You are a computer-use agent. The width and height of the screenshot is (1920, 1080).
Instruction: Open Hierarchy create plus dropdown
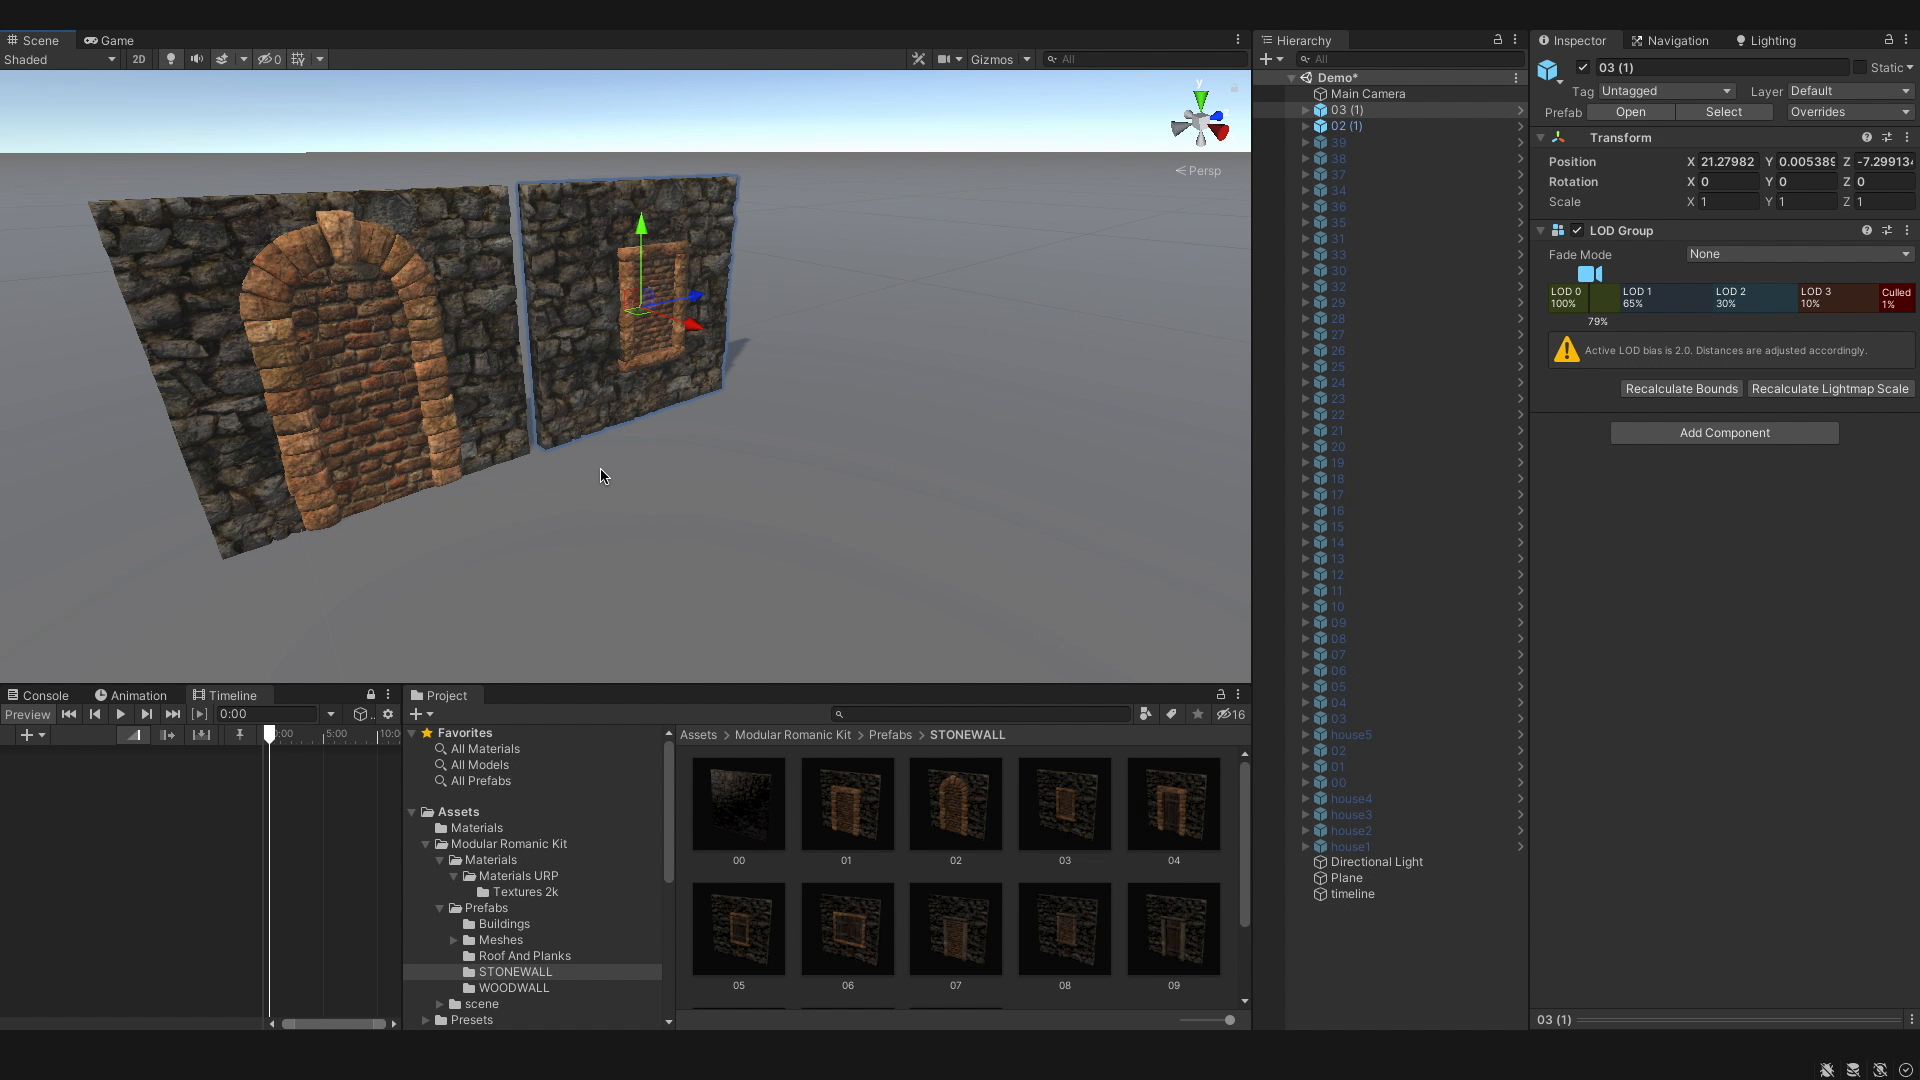pos(1271,59)
